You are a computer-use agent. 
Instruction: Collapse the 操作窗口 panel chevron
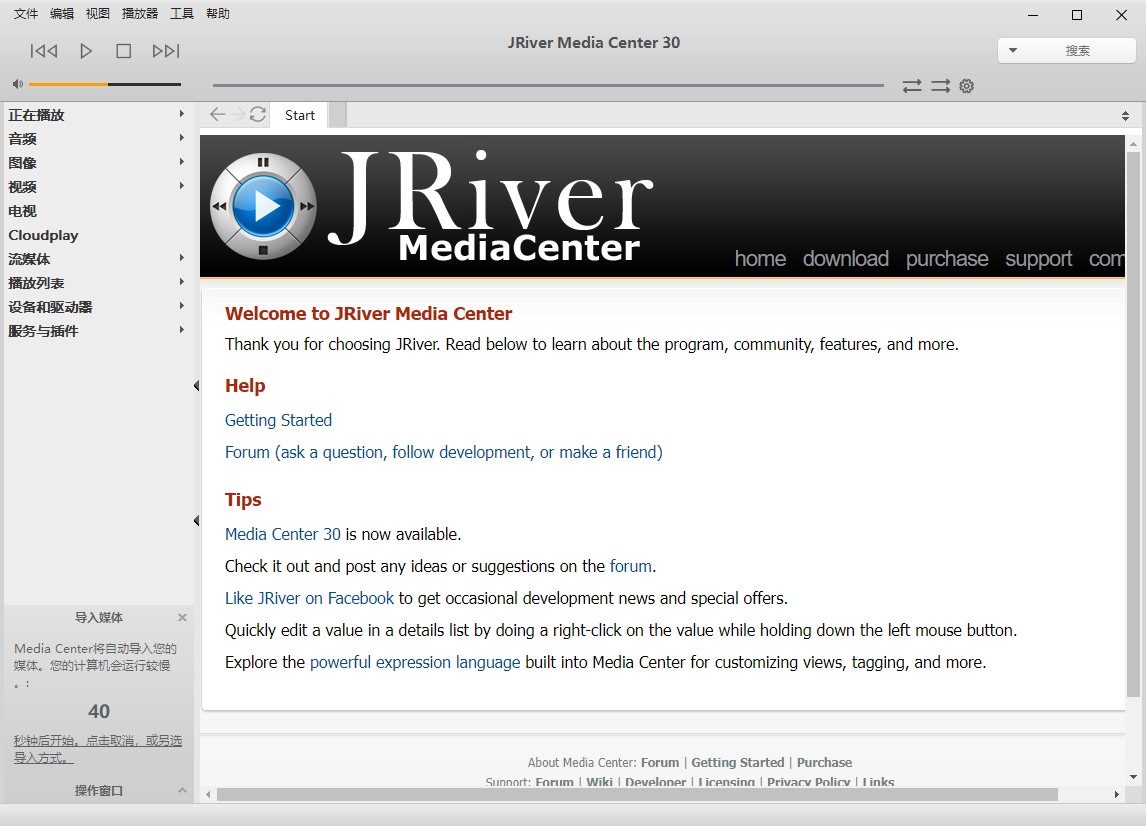182,790
